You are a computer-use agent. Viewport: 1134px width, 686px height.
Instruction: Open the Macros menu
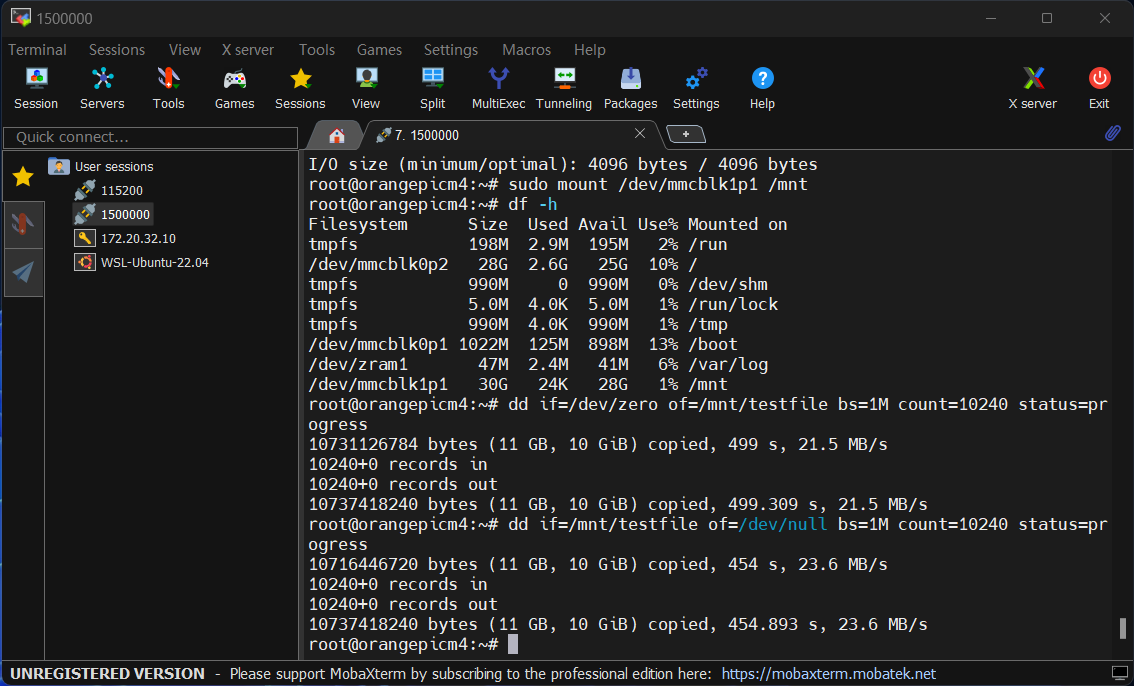pyautogui.click(x=526, y=50)
